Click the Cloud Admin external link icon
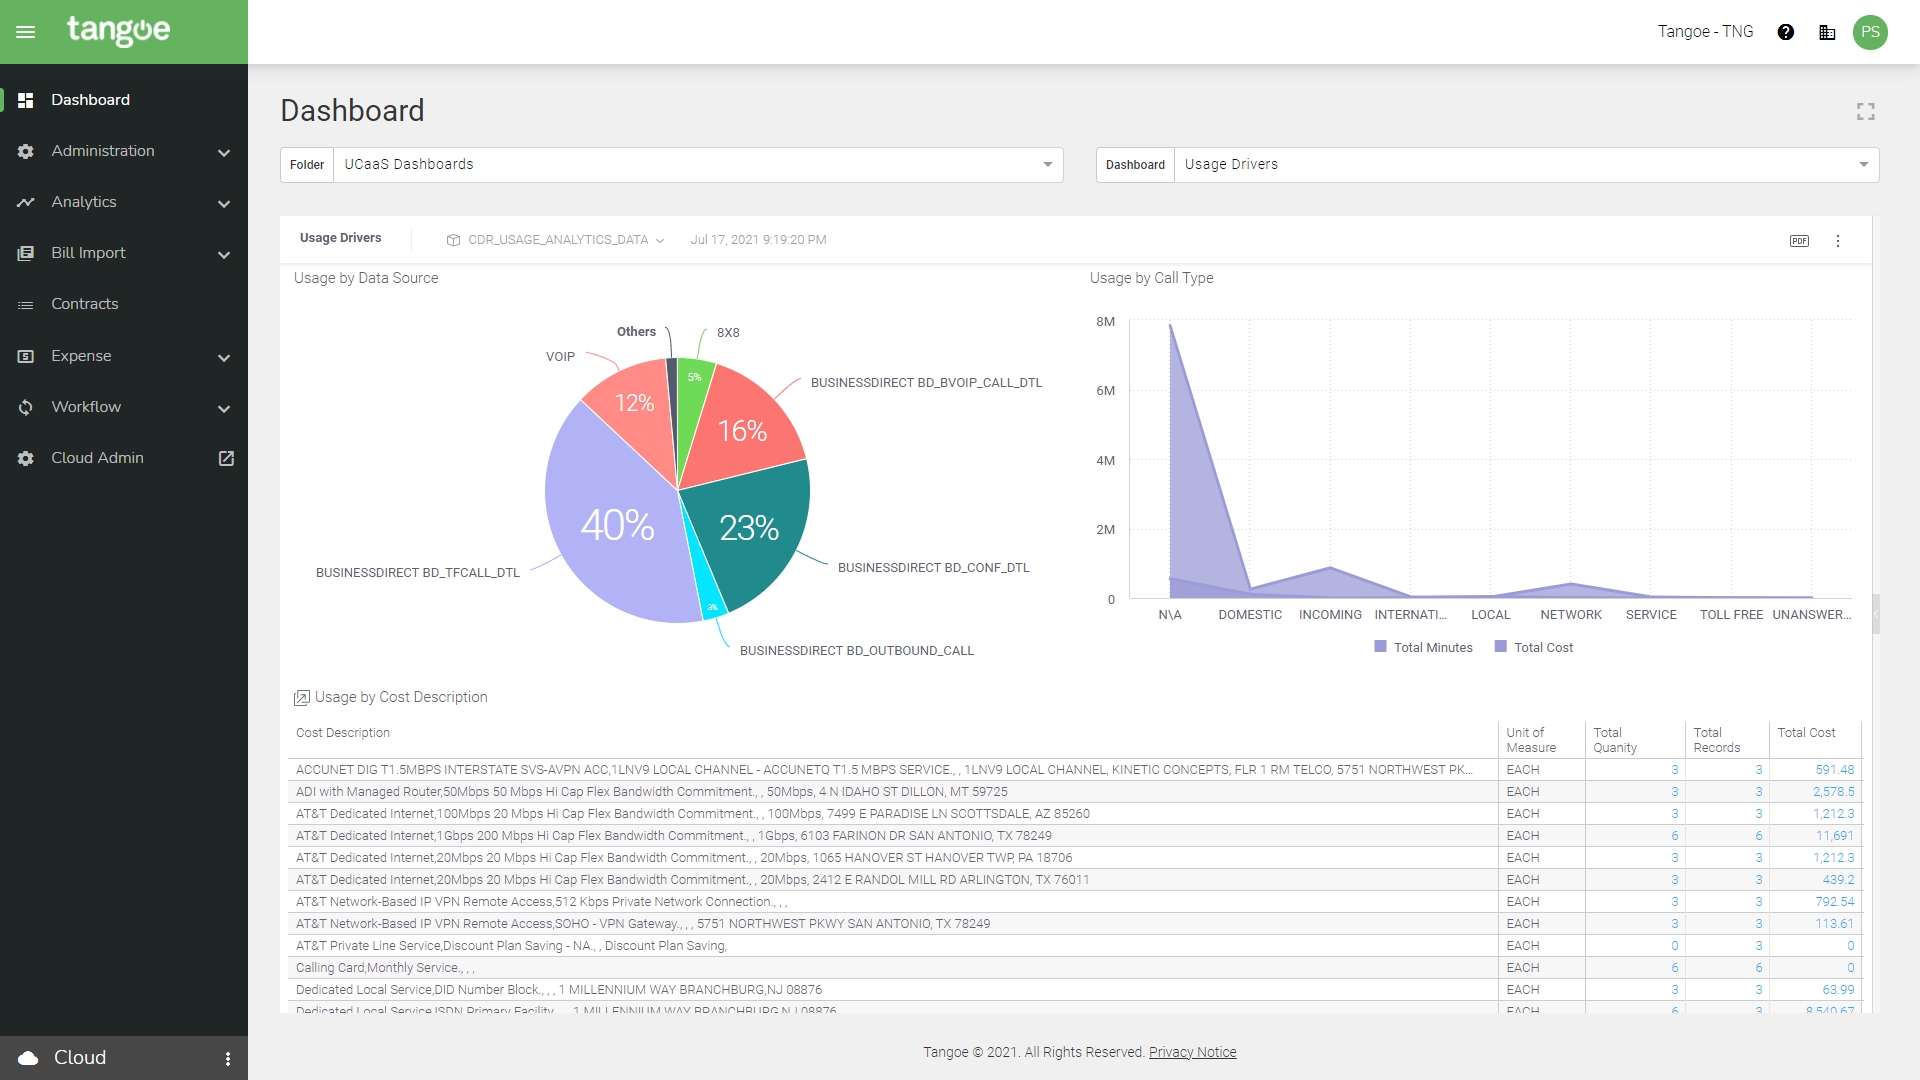 (x=226, y=458)
